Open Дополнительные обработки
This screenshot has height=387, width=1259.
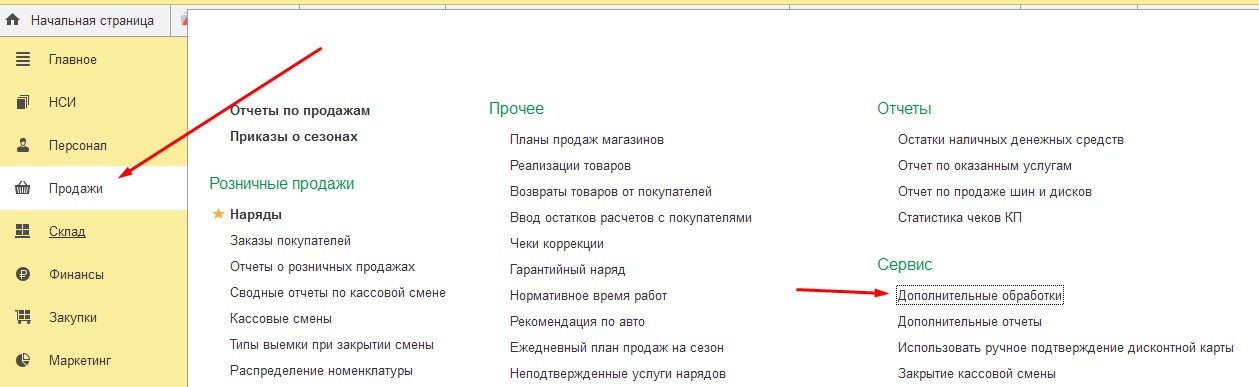pyautogui.click(x=980, y=296)
